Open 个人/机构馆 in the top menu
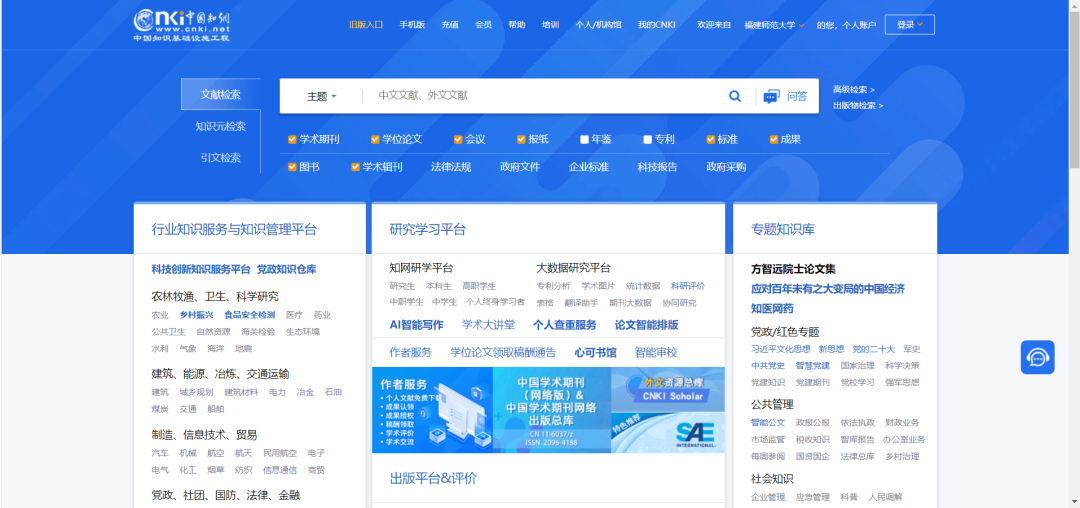 (599, 25)
